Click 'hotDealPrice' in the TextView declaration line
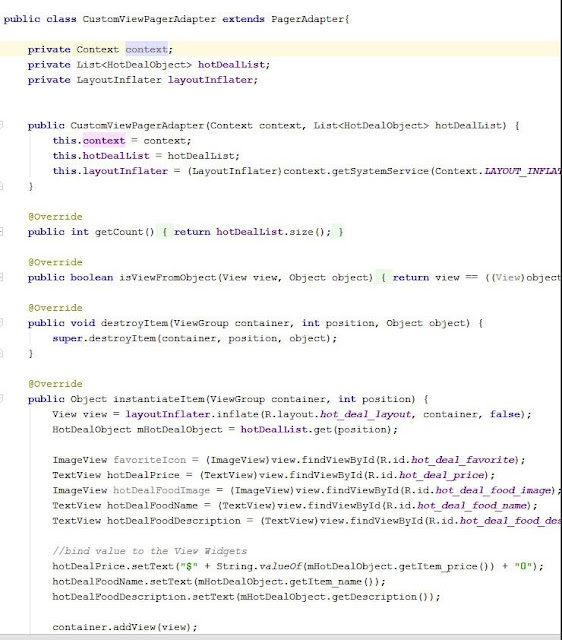Image resolution: width=562 pixels, height=640 pixels. [143, 475]
